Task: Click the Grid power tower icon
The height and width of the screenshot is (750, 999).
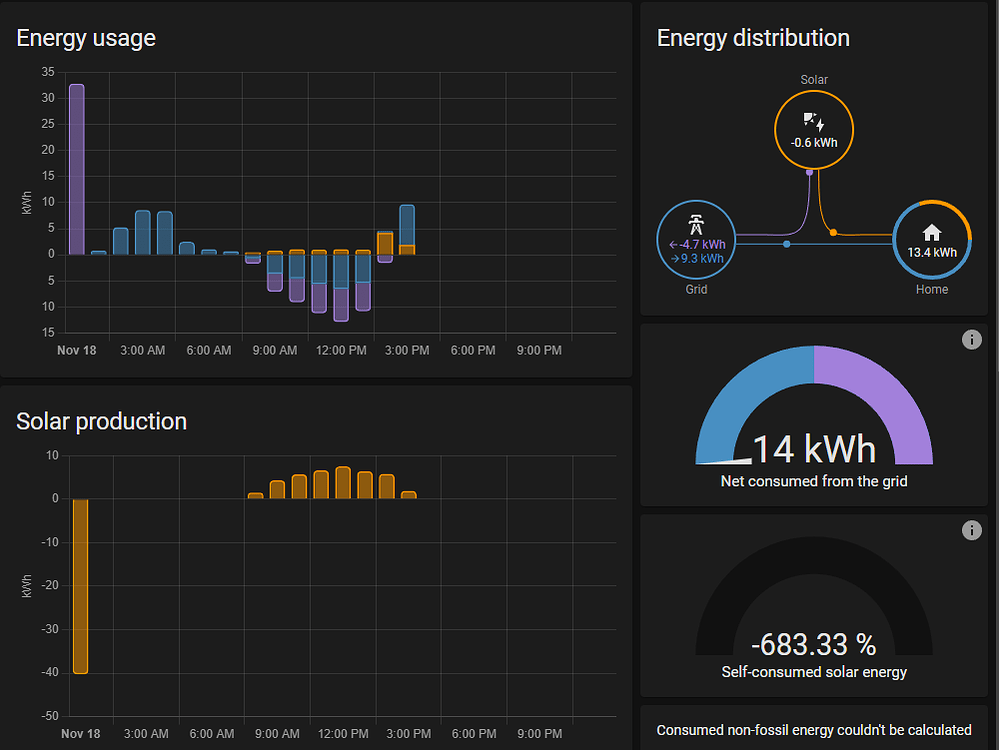Action: pyautogui.click(x=695, y=225)
